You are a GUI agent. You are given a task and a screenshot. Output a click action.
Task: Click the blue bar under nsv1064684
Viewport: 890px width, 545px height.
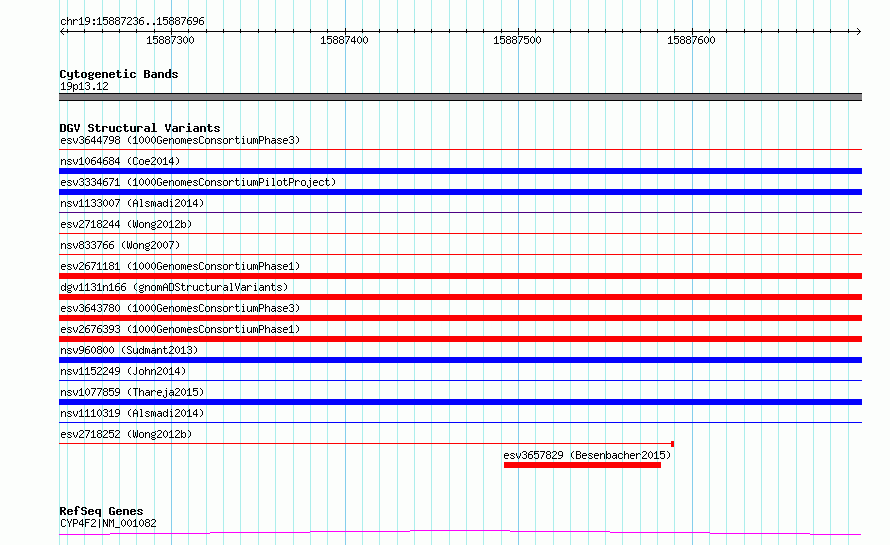tap(460, 171)
